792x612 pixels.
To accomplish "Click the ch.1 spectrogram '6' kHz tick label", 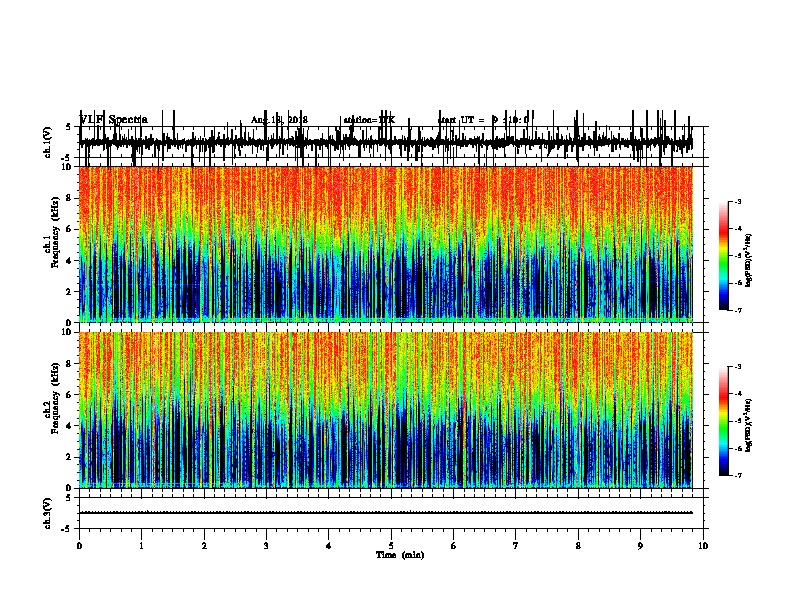I will click(x=69, y=229).
